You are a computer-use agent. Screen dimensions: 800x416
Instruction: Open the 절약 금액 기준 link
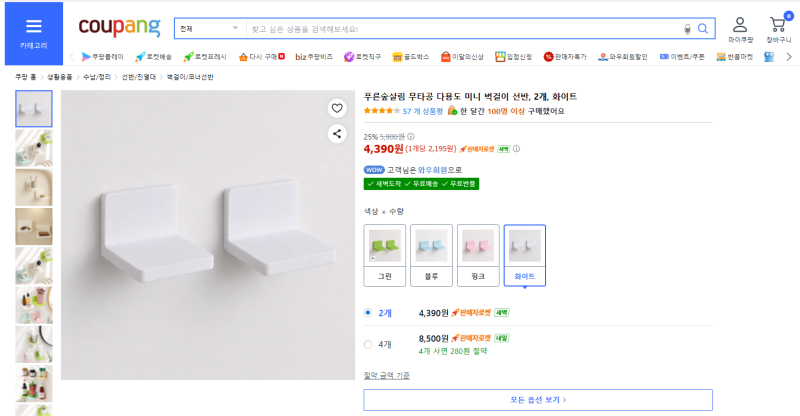pyautogui.click(x=387, y=376)
